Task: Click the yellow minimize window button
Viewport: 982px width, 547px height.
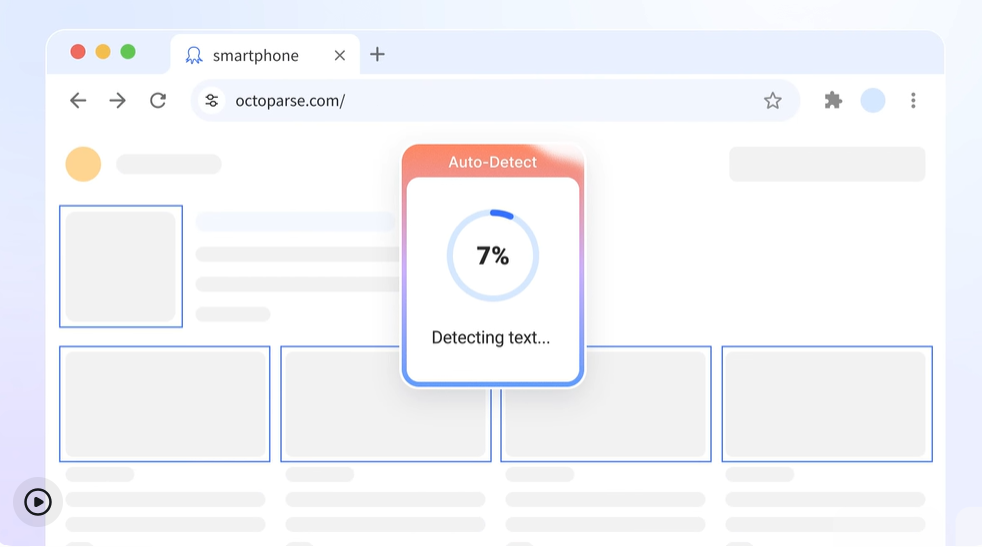Action: [x=103, y=51]
